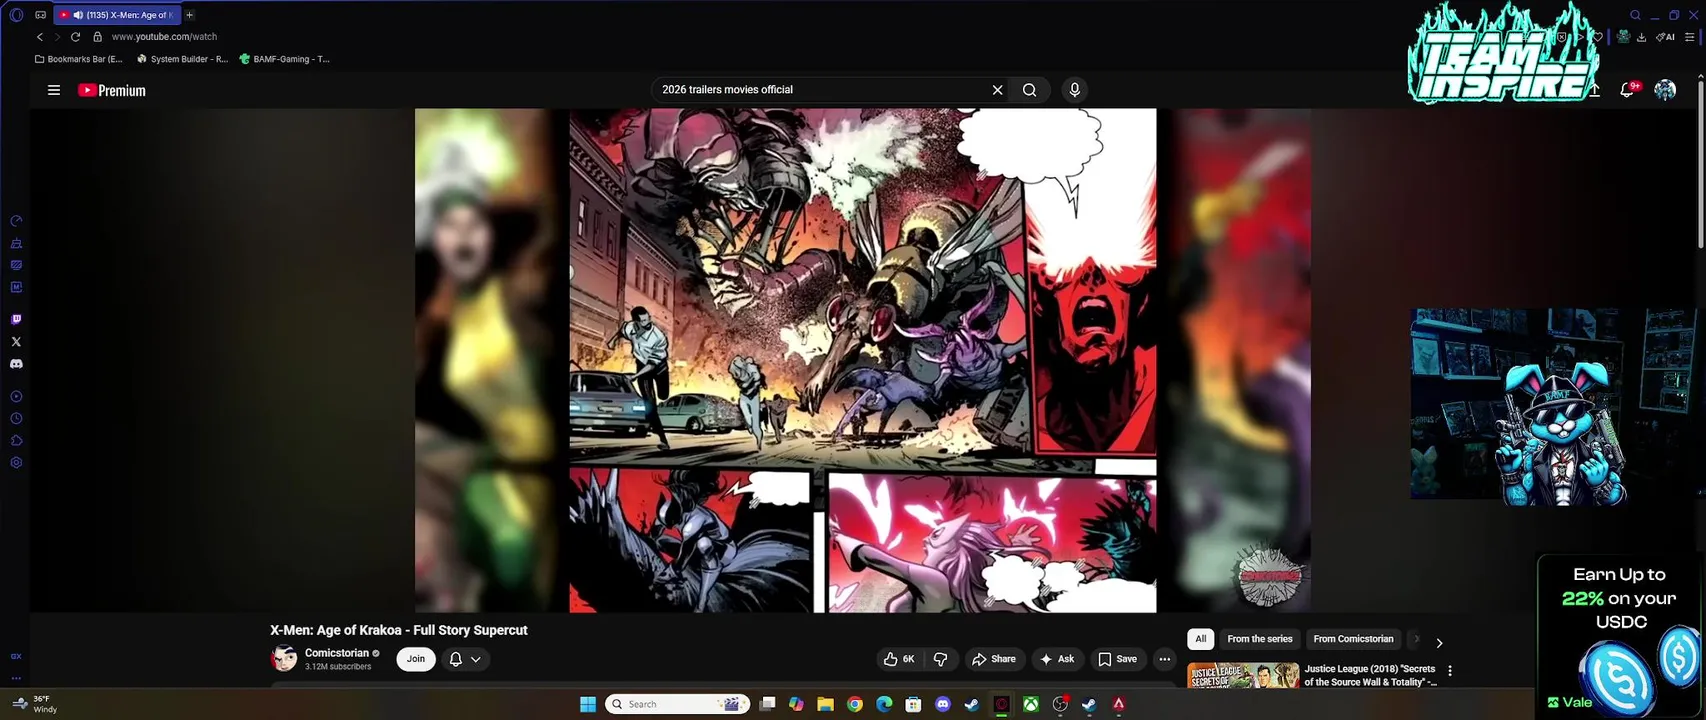Open Comicstorian channel avatar
This screenshot has height=720, width=1706.
tap(284, 659)
